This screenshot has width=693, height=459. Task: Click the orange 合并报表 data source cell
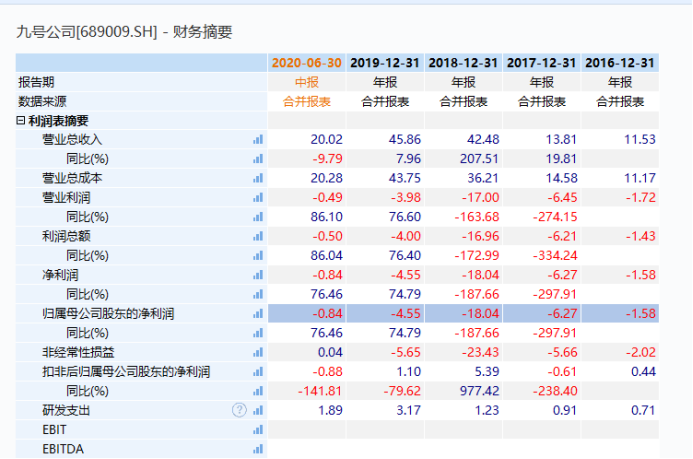[307, 102]
